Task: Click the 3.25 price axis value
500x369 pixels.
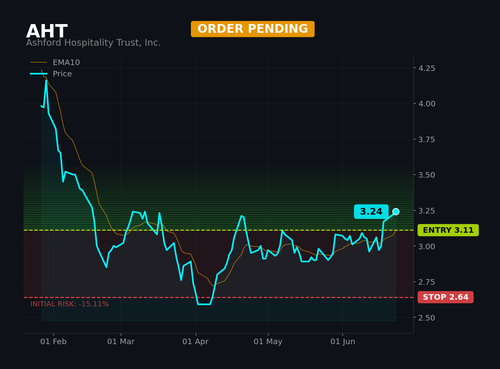Action: (x=427, y=211)
